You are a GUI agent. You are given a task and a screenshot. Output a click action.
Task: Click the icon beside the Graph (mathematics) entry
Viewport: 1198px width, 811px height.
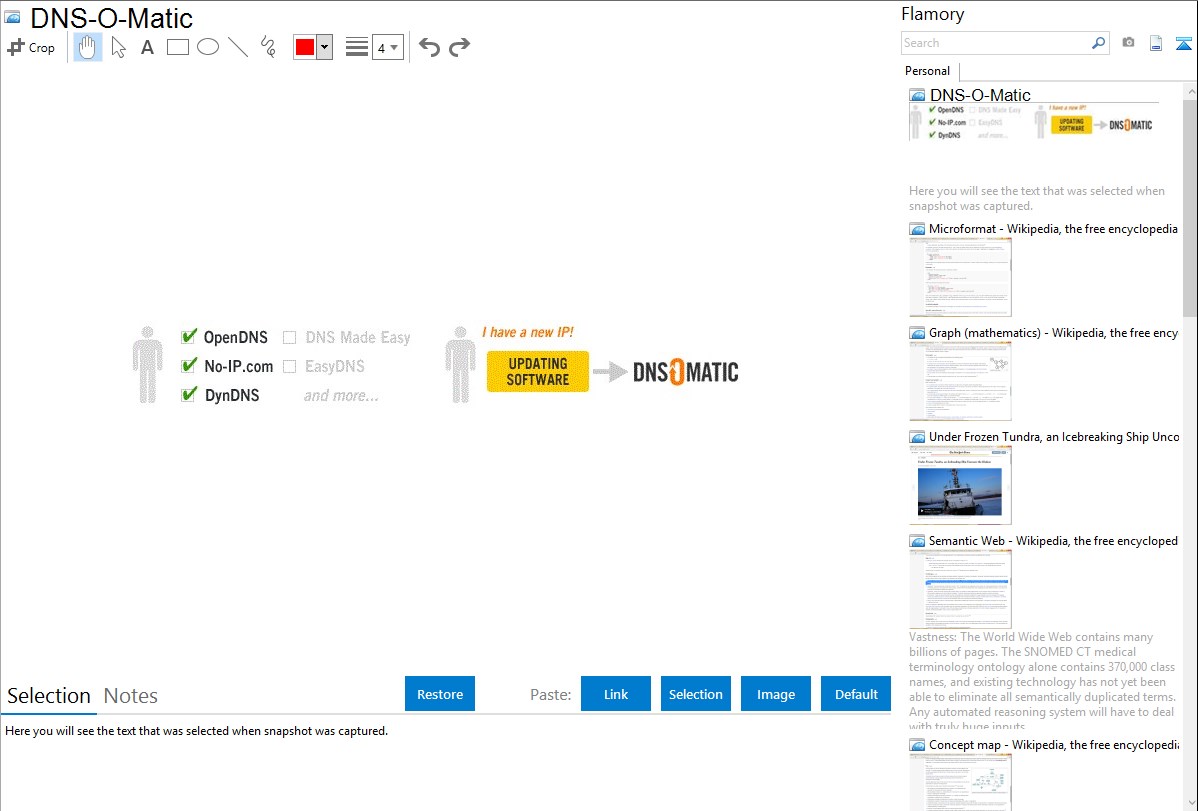pyautogui.click(x=918, y=333)
